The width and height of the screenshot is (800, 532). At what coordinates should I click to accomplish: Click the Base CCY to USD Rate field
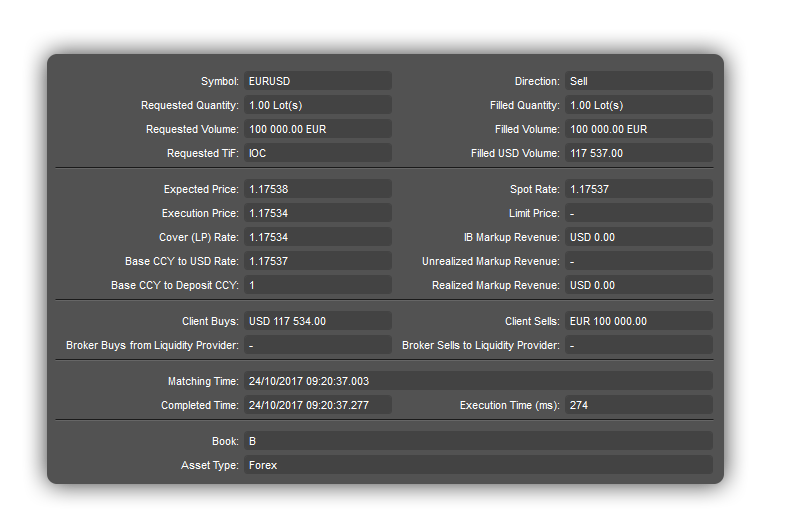coord(318,261)
